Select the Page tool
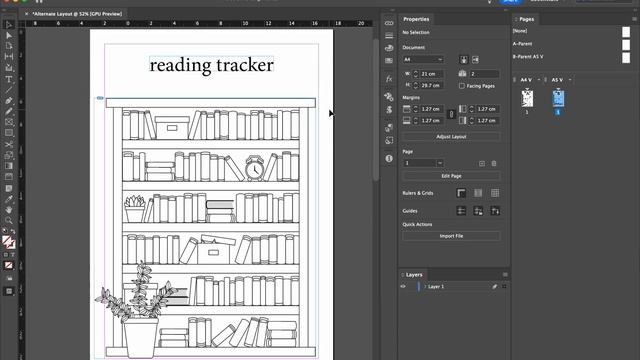 pos(9,46)
